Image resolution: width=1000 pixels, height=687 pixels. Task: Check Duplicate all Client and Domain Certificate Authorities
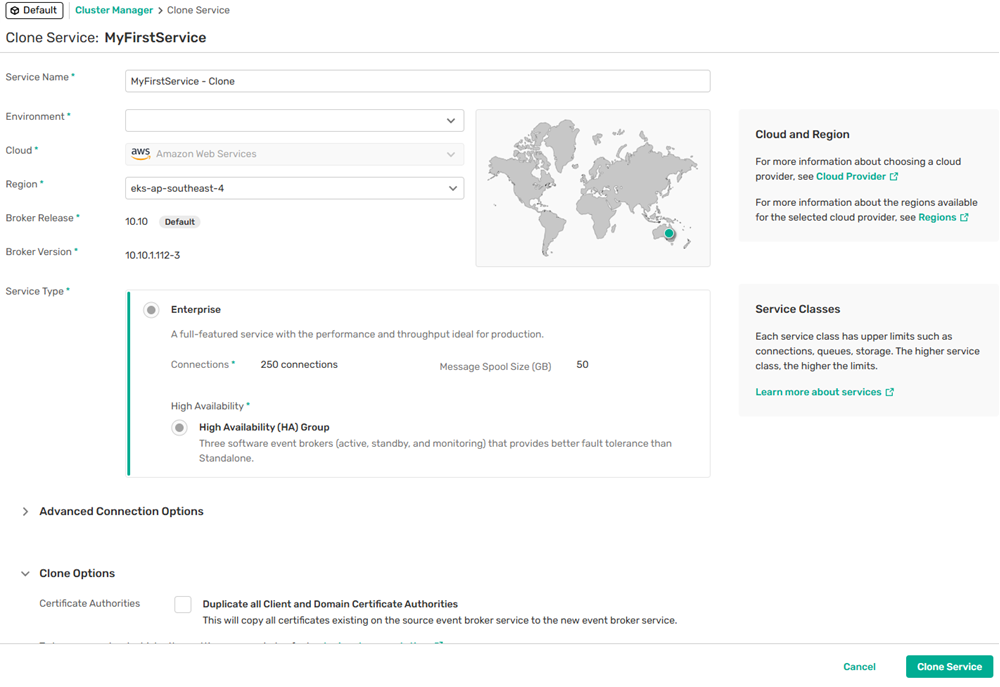182,604
